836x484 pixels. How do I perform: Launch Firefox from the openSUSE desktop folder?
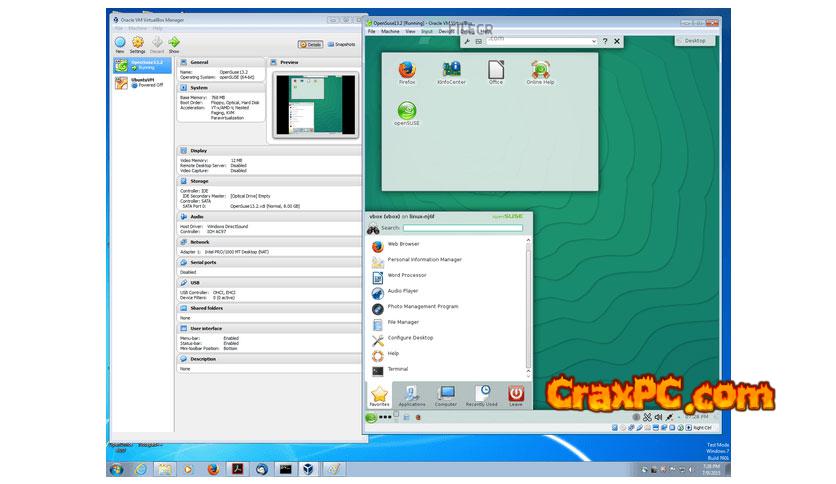pos(406,71)
